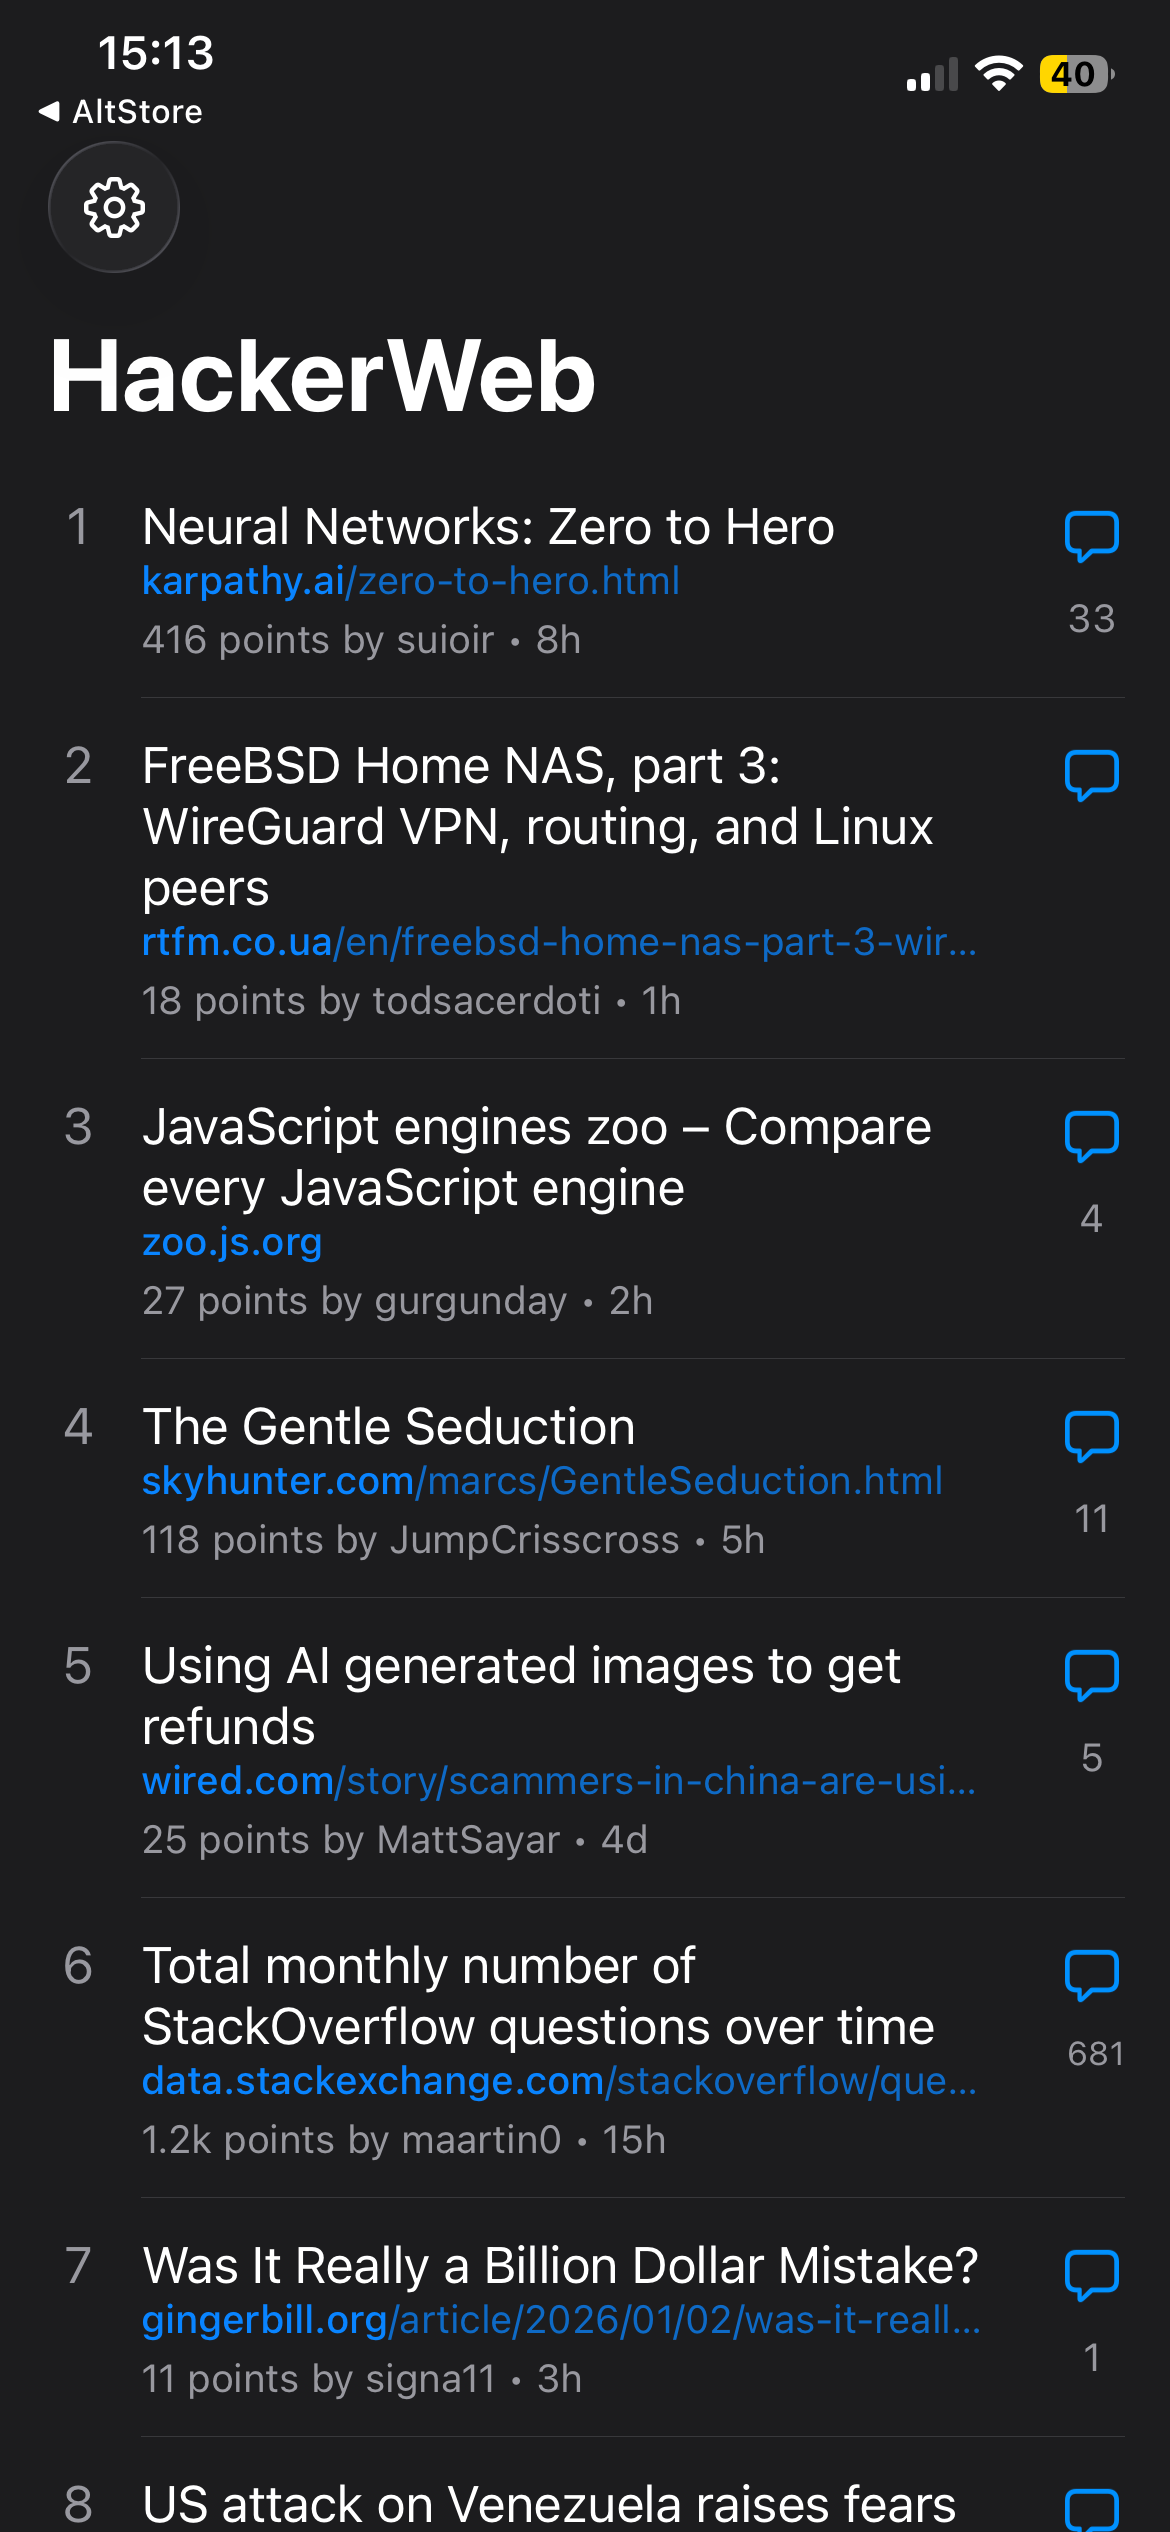Open the story titled Was It Really a Billion Dollar Mistake?
This screenshot has height=2532, width=1170.
[560, 2266]
